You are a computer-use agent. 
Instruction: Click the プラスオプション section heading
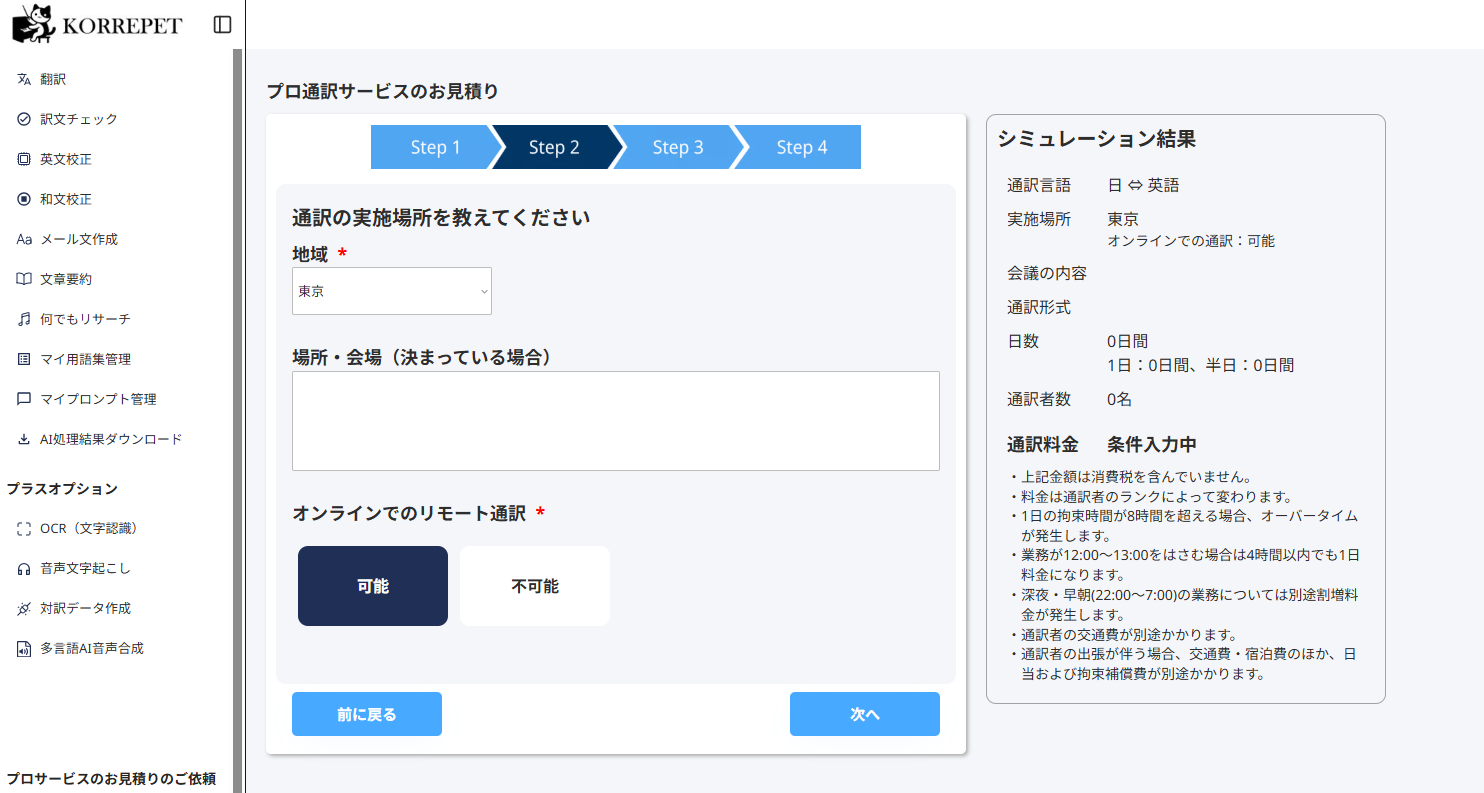[62, 489]
